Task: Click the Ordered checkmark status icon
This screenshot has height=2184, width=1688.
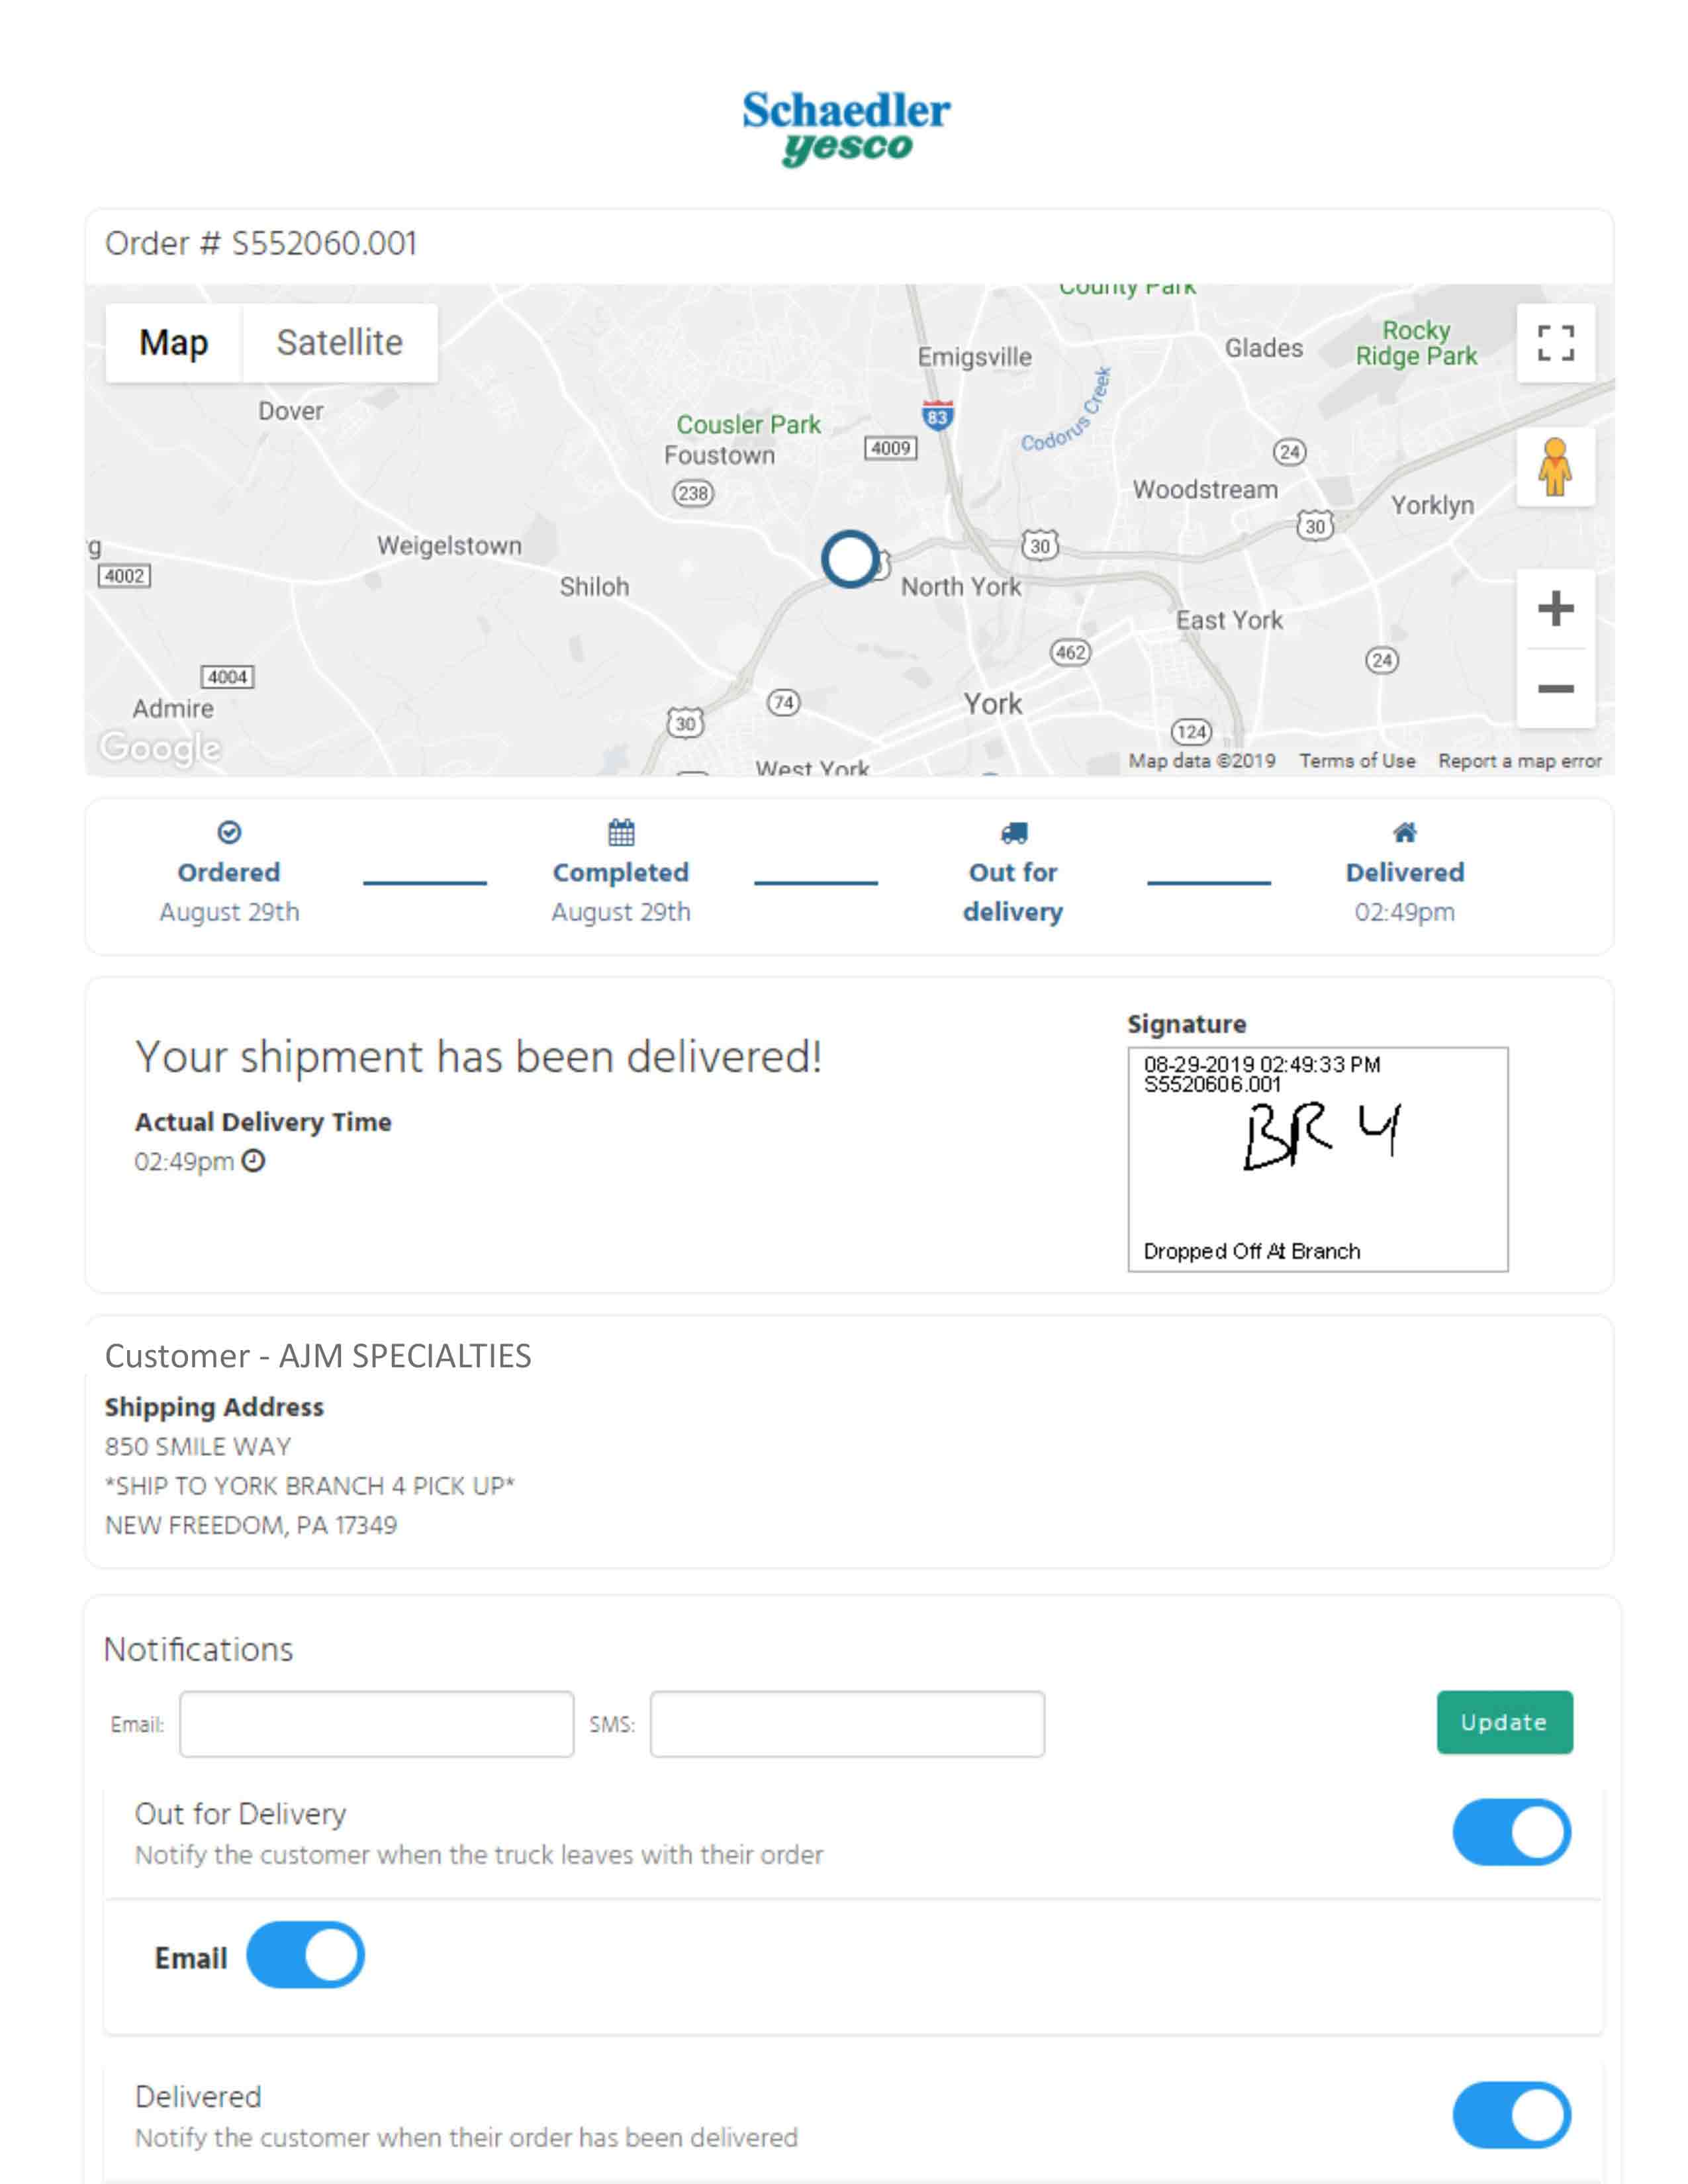Action: coord(229,832)
